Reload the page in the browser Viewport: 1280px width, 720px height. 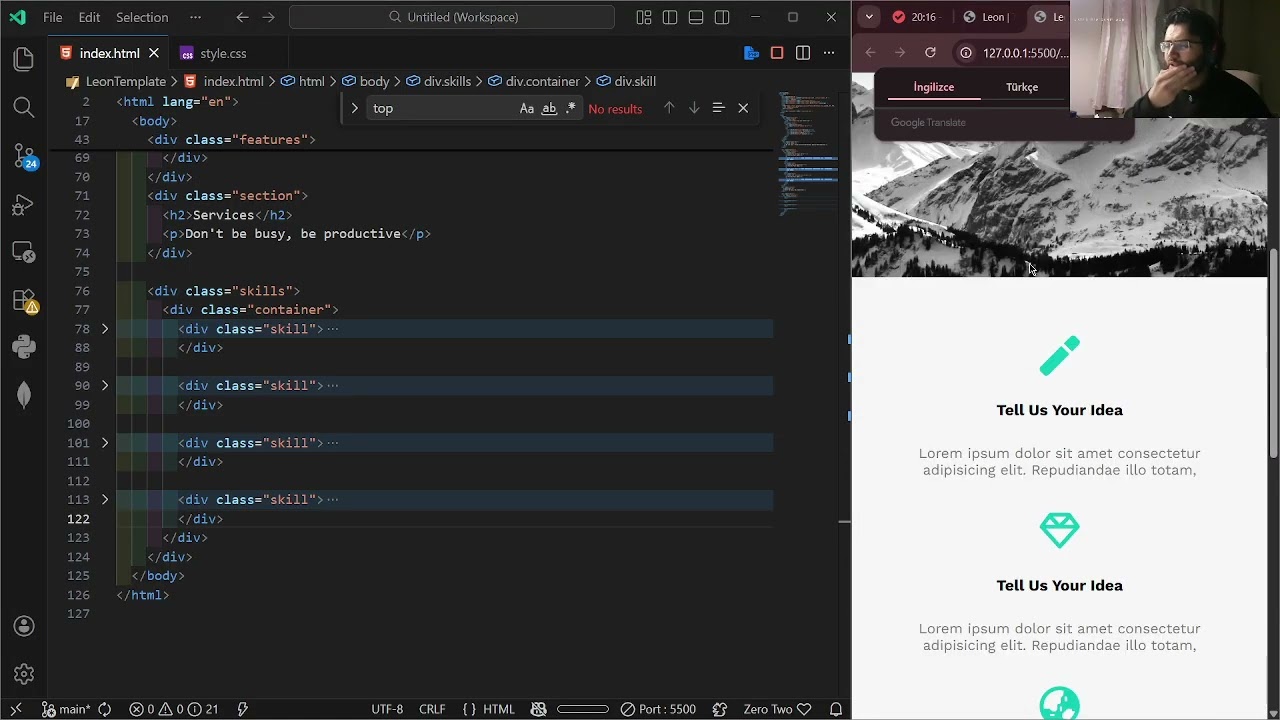point(930,53)
